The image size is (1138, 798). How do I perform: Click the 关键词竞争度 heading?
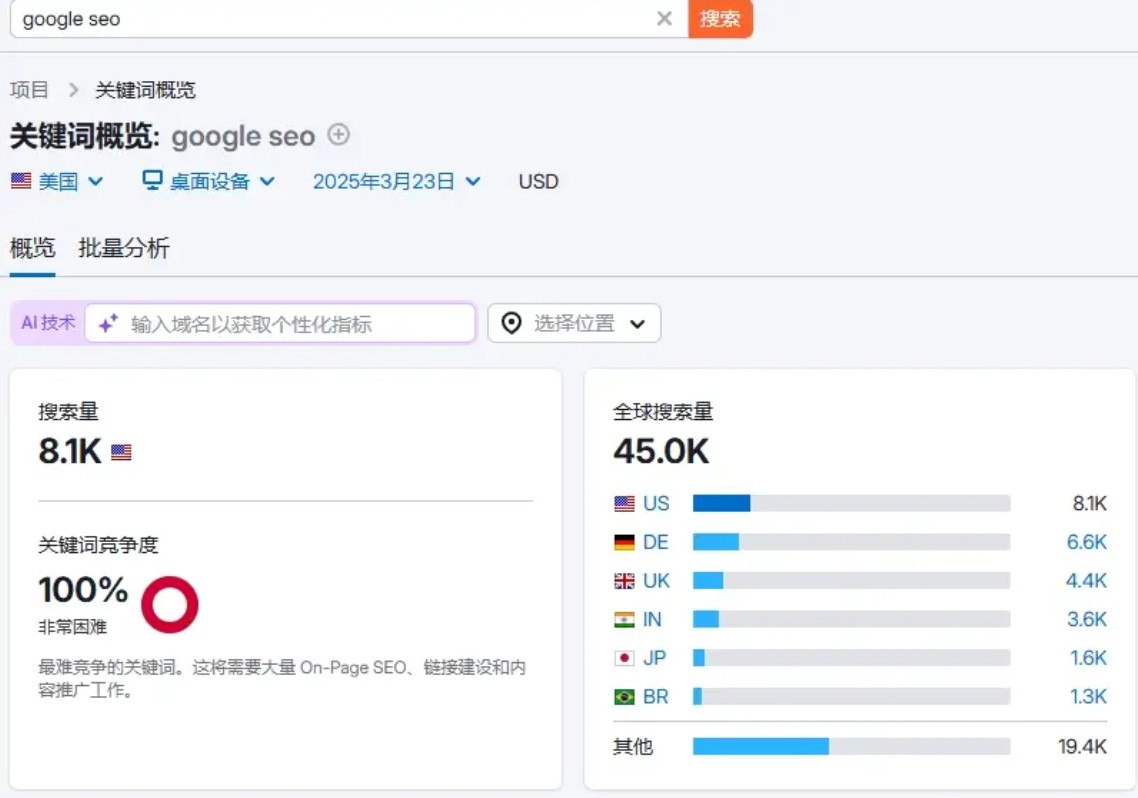[x=99, y=545]
